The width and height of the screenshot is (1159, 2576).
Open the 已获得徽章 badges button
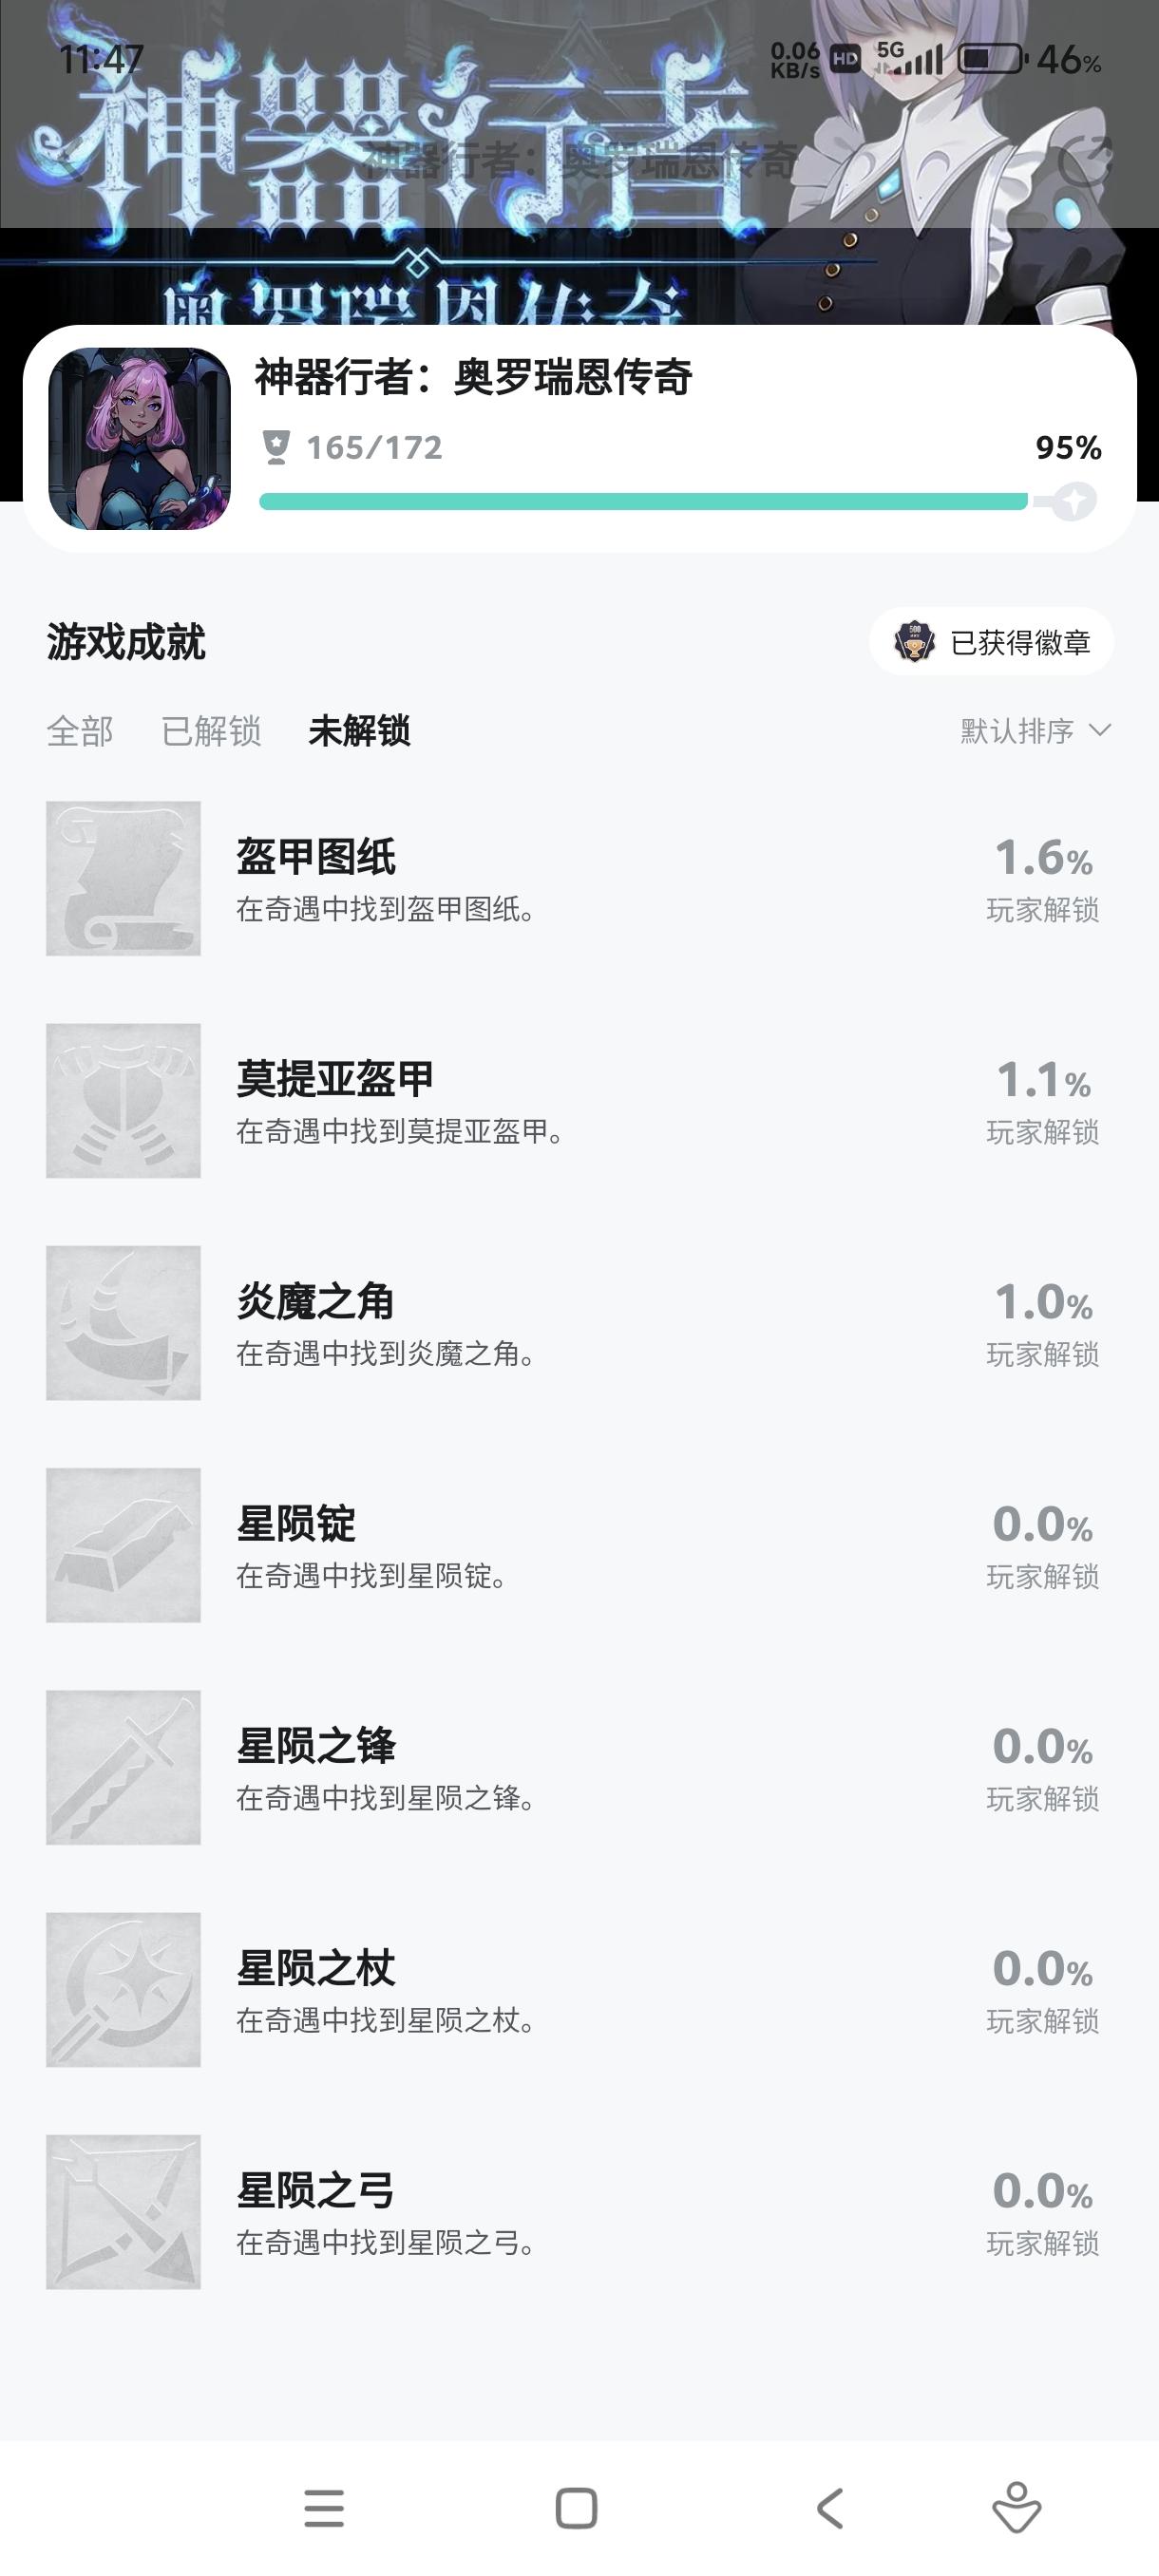tap(992, 642)
